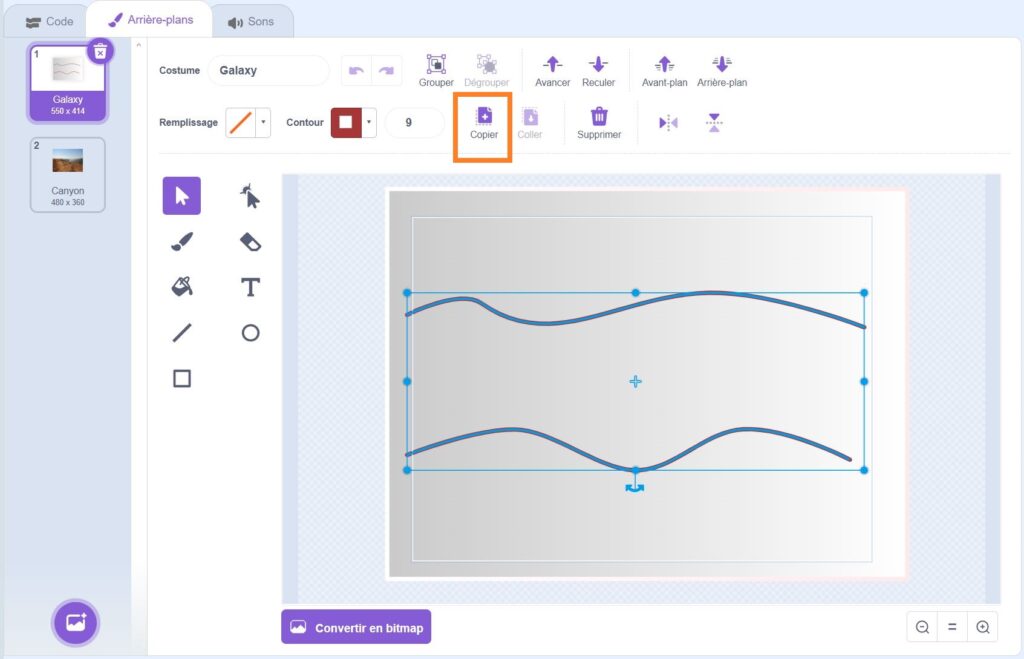Screen dimensions: 1024x659
Task: Pick the Fill bucket tool
Action: 182,287
